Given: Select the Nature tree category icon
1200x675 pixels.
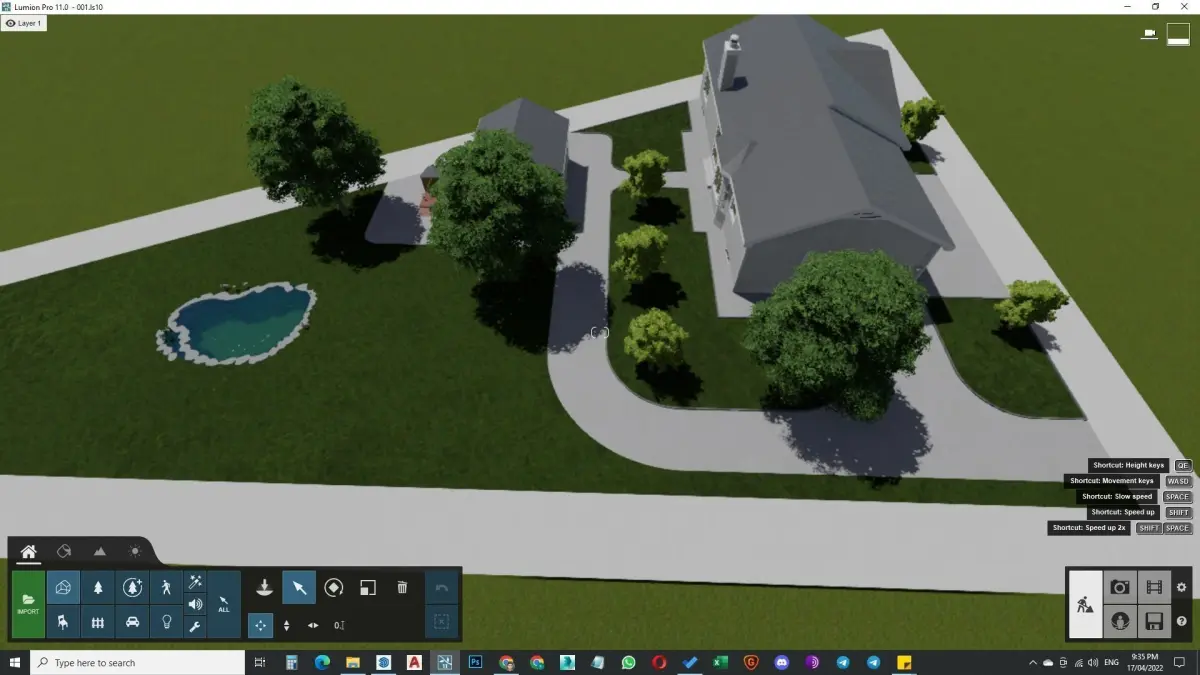Looking at the screenshot, I should pos(98,587).
